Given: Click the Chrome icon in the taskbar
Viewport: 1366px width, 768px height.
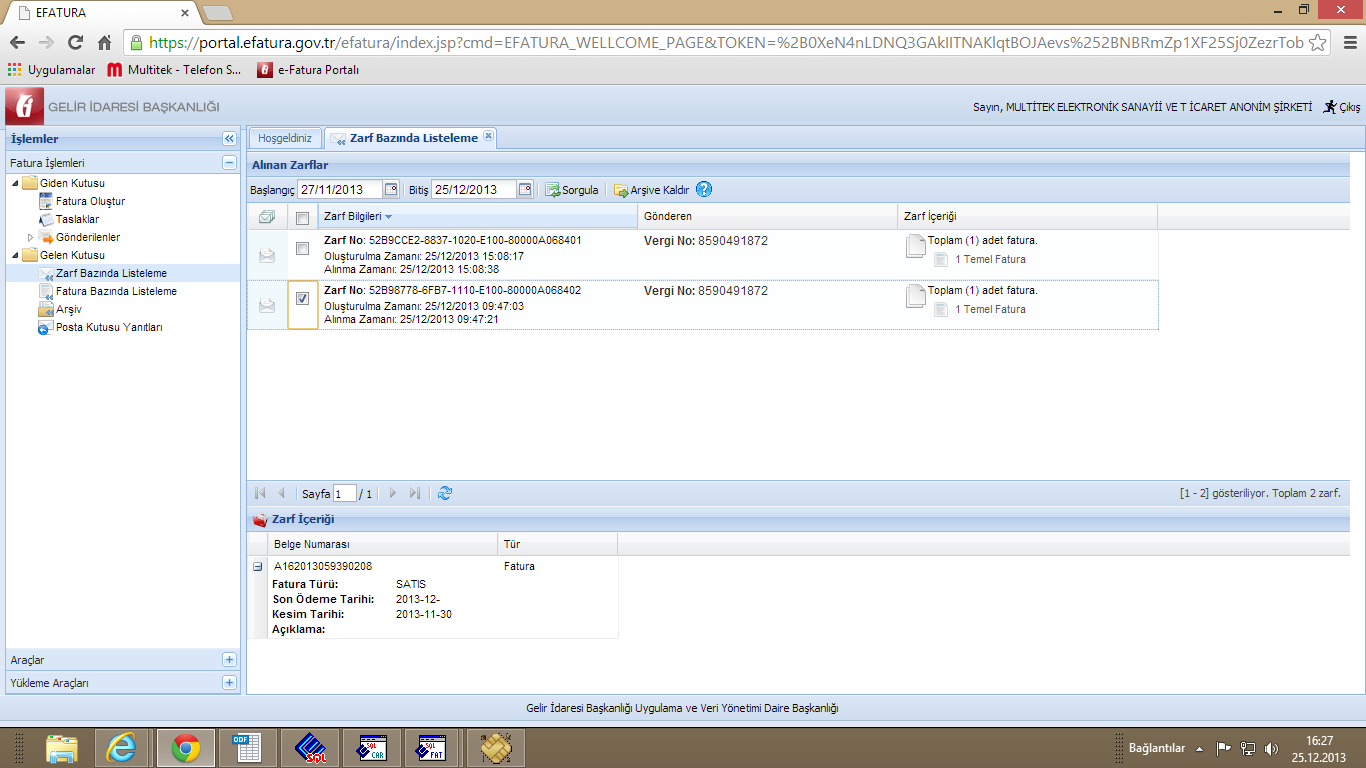Looking at the screenshot, I should (185, 747).
